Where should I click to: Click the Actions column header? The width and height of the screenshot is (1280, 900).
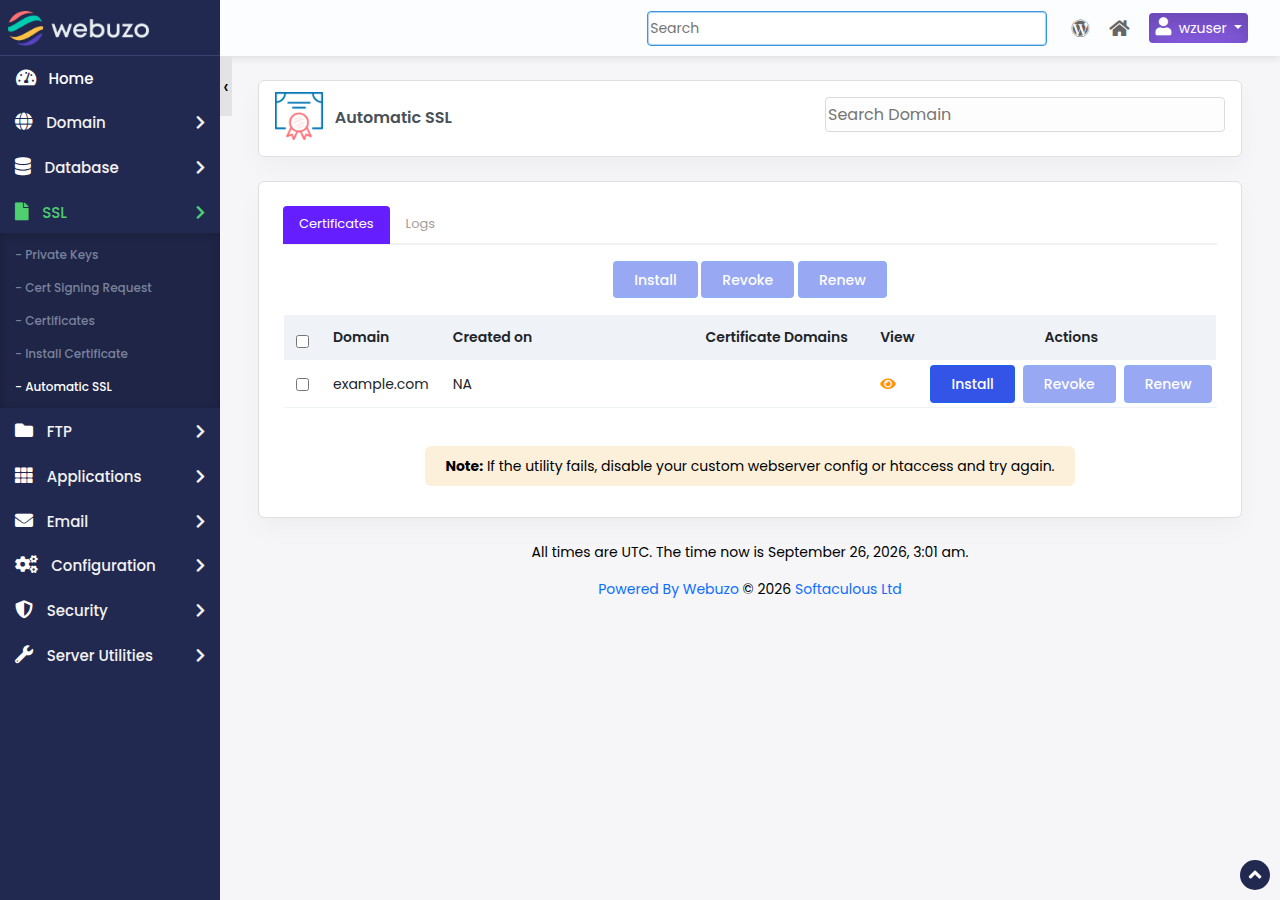(1071, 337)
